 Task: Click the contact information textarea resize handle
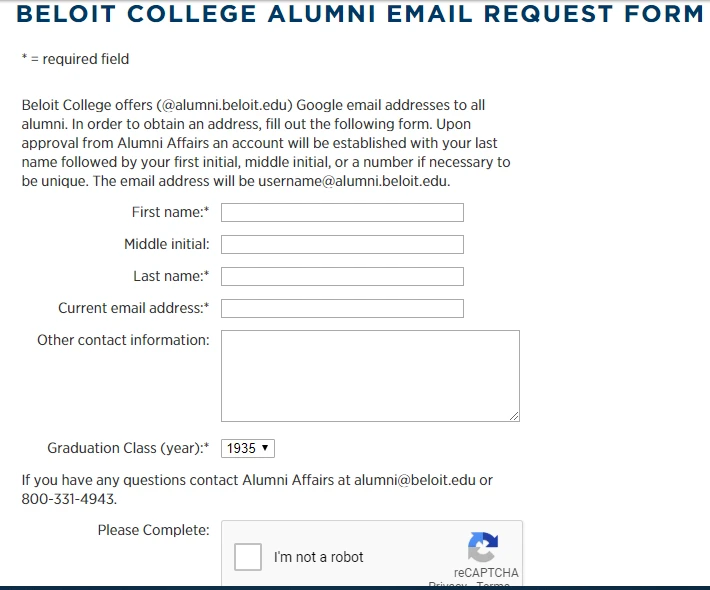tap(514, 416)
